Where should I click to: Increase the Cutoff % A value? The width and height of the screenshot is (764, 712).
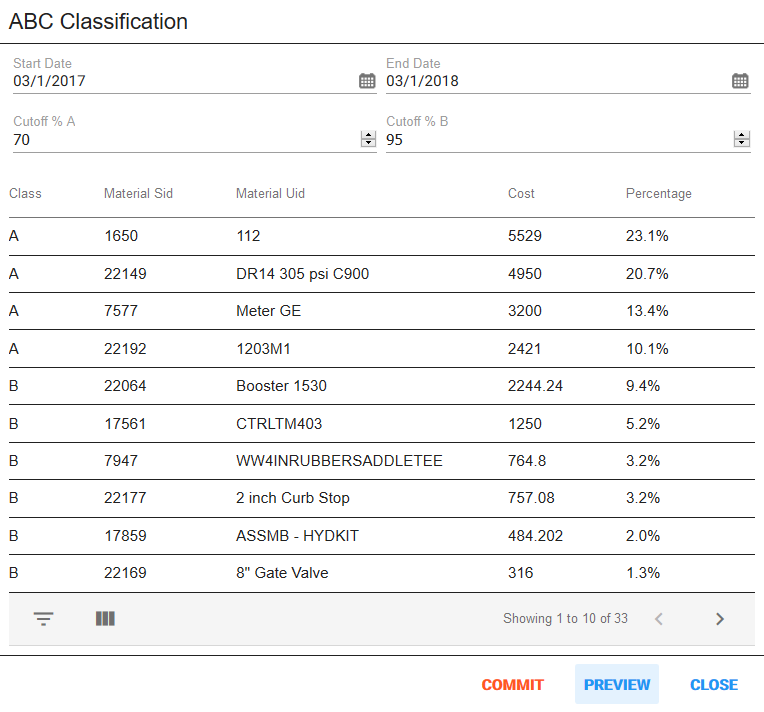(x=368, y=136)
